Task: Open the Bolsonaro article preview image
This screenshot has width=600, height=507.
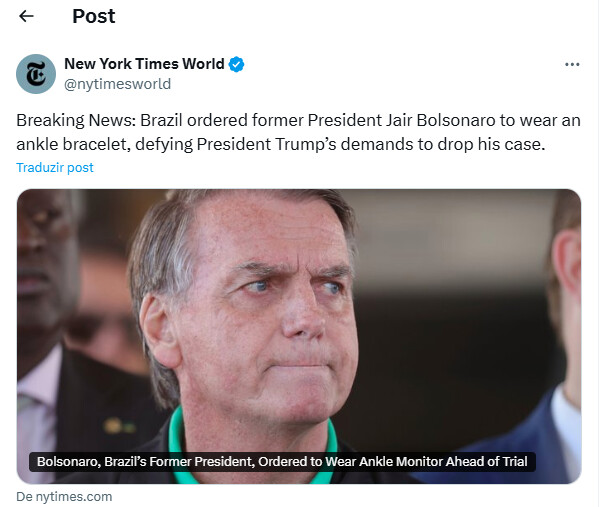Action: (299, 336)
